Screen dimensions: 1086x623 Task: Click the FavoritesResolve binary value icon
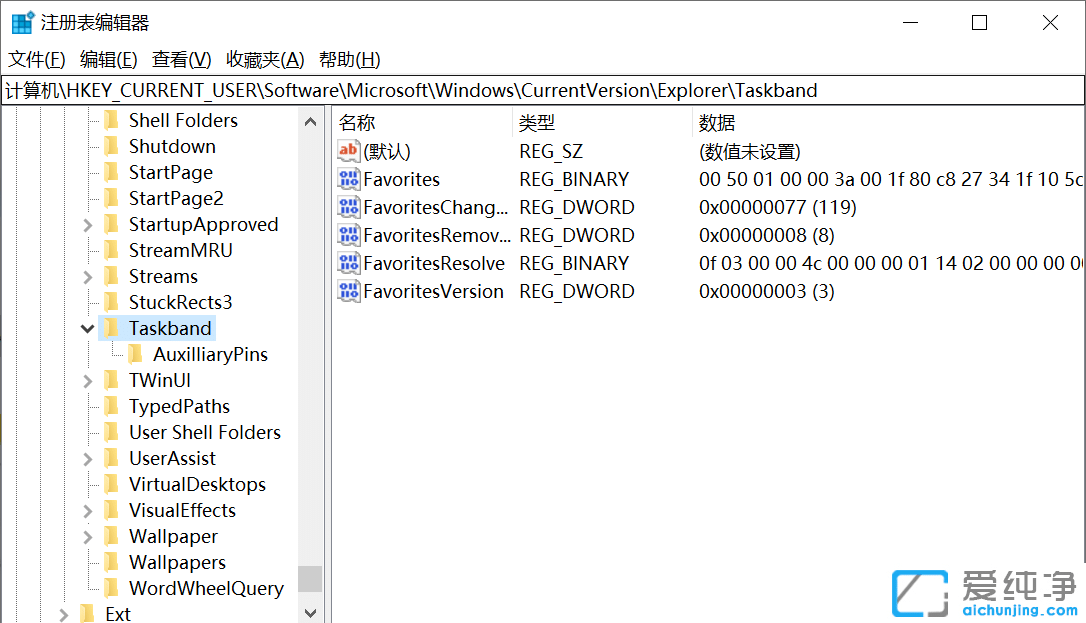click(x=347, y=263)
